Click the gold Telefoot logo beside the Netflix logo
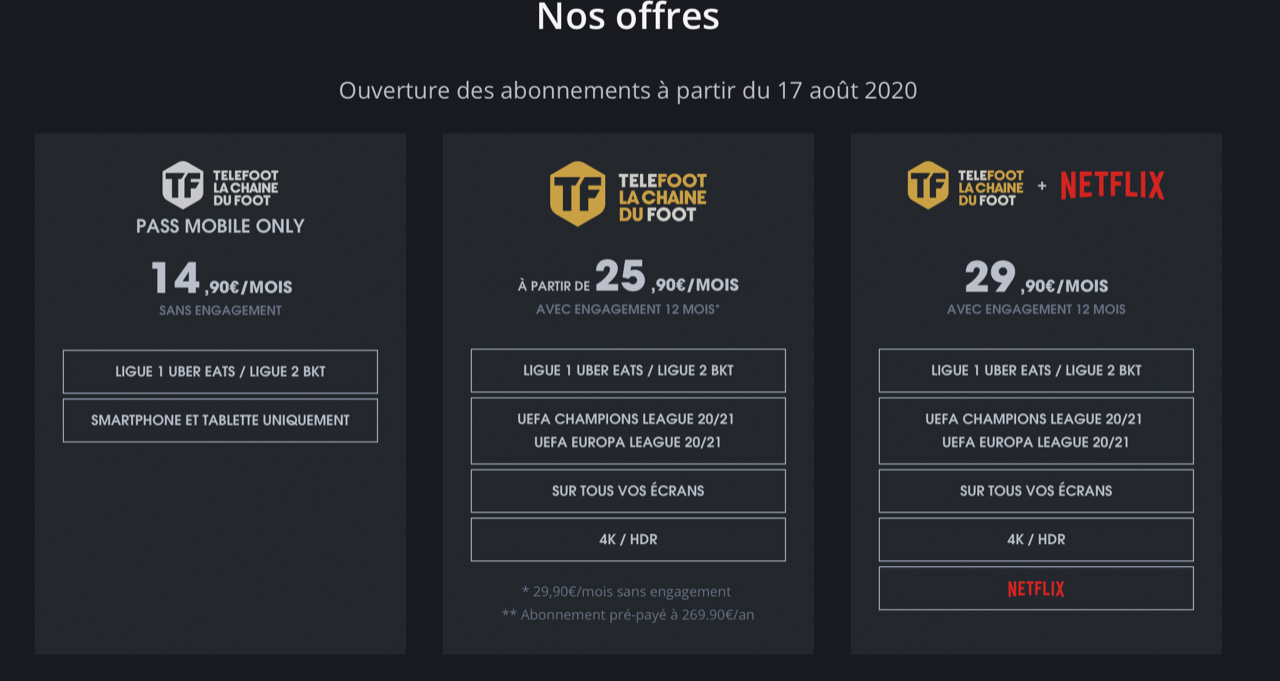 coord(966,186)
